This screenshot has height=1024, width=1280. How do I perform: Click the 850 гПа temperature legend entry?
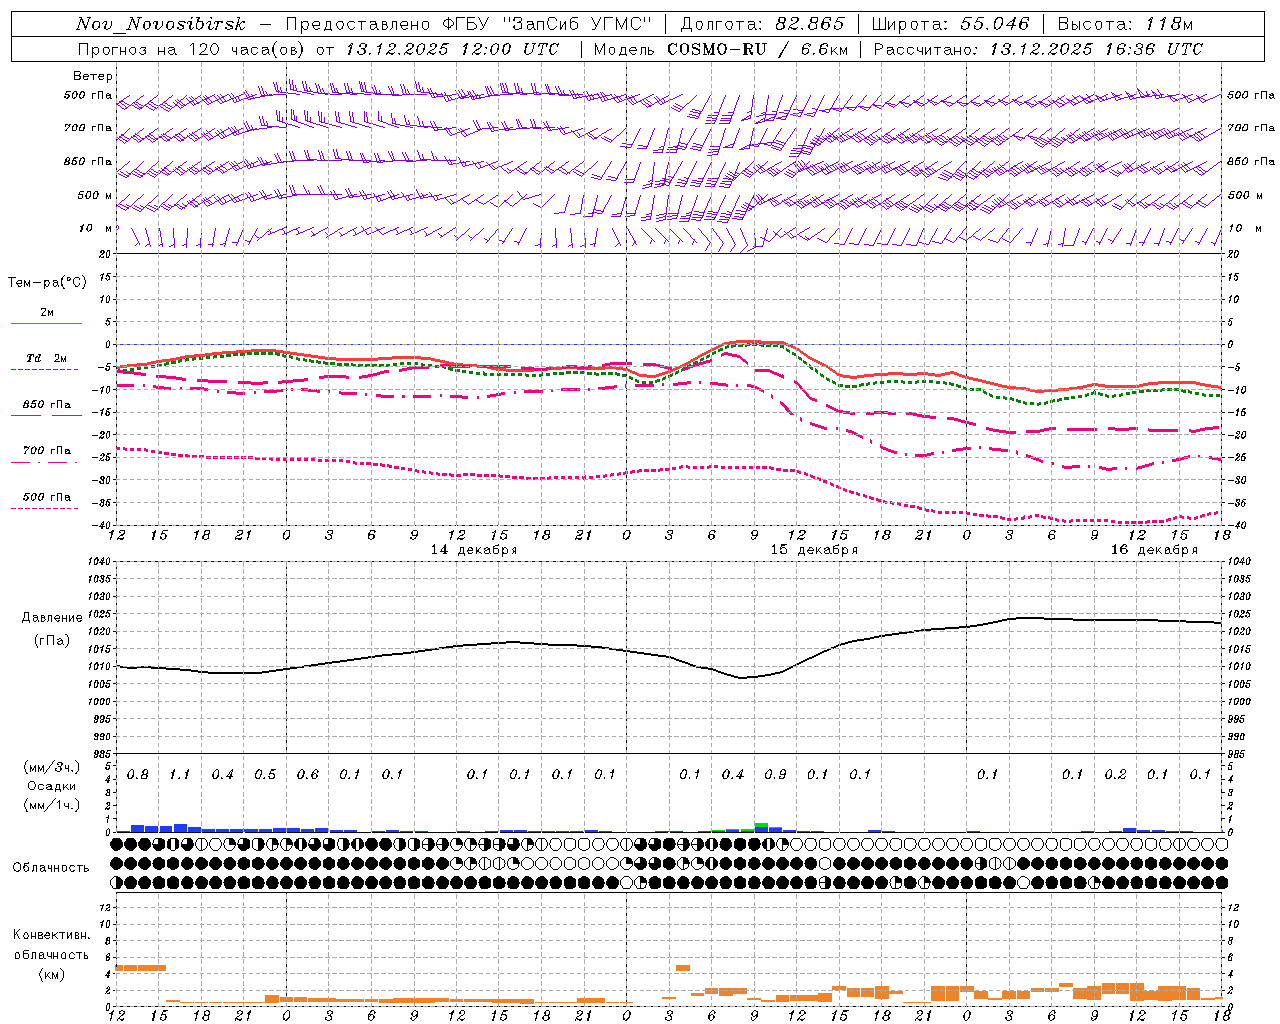click(x=47, y=405)
